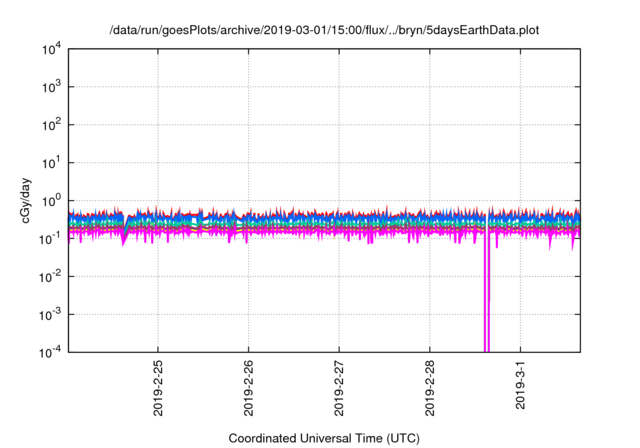Viewport: 640px width, 448px height.
Task: Click the Coordinated Universal Time (UTC) label
Action: (x=324, y=438)
